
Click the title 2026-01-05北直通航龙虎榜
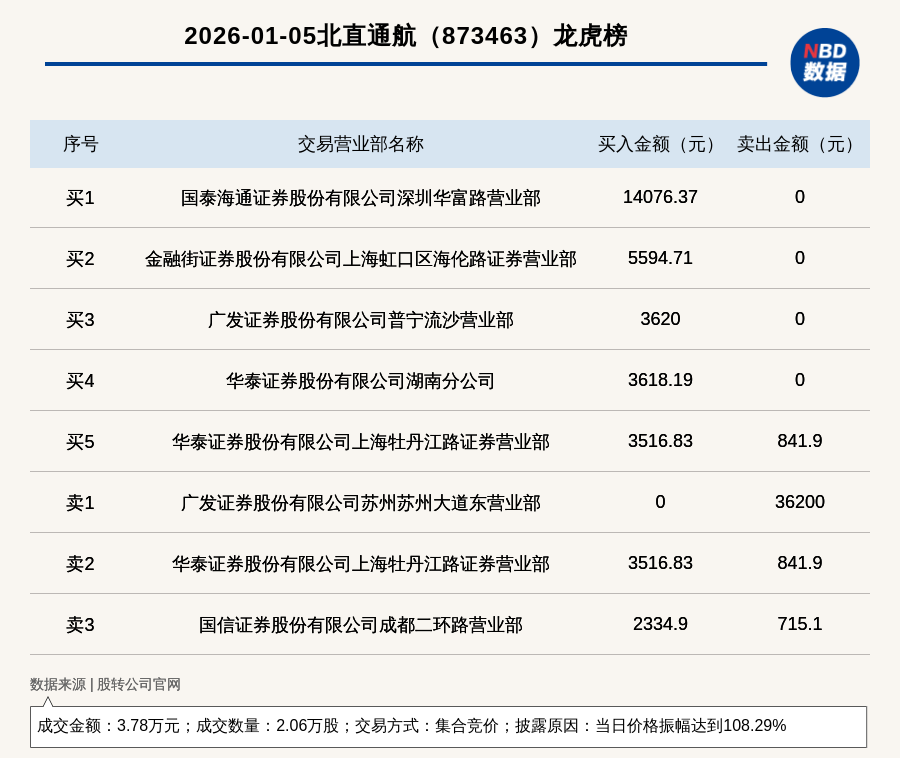[405, 36]
